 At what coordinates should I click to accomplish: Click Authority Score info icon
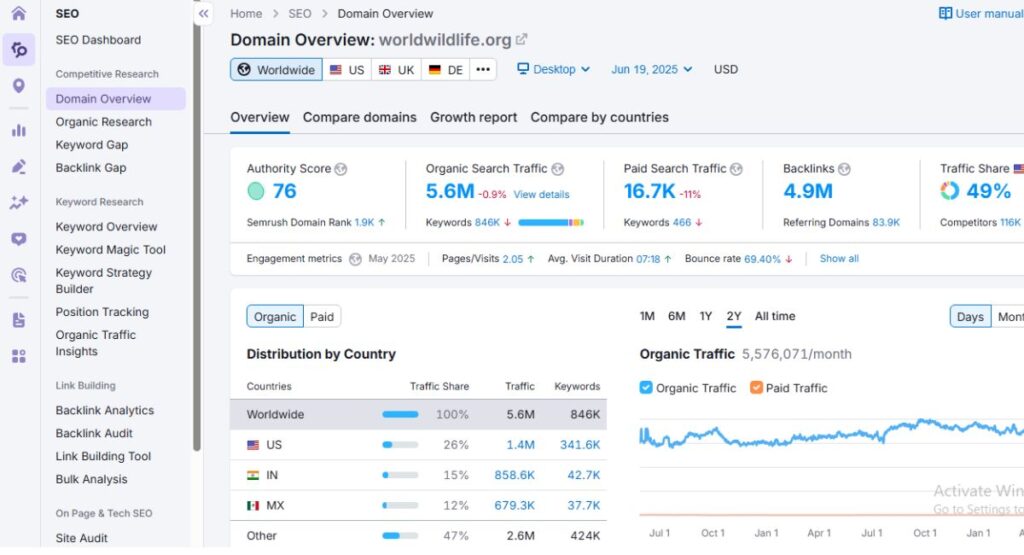click(341, 169)
